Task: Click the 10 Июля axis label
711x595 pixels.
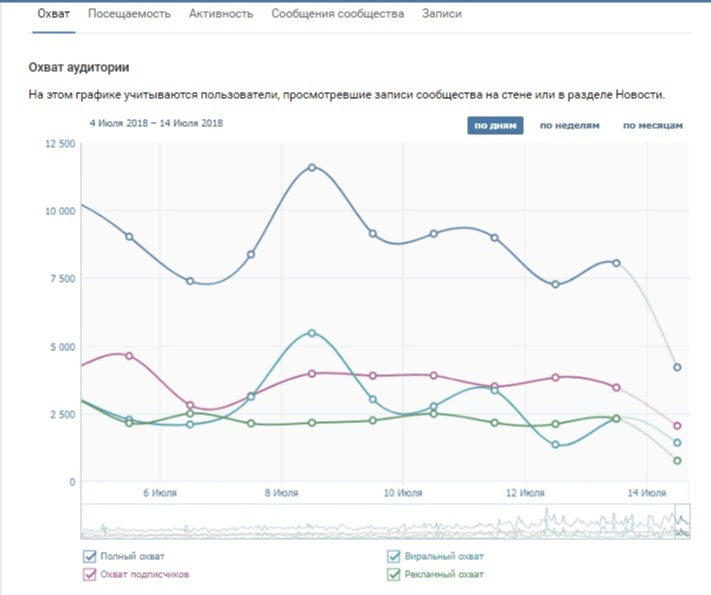Action: point(403,493)
